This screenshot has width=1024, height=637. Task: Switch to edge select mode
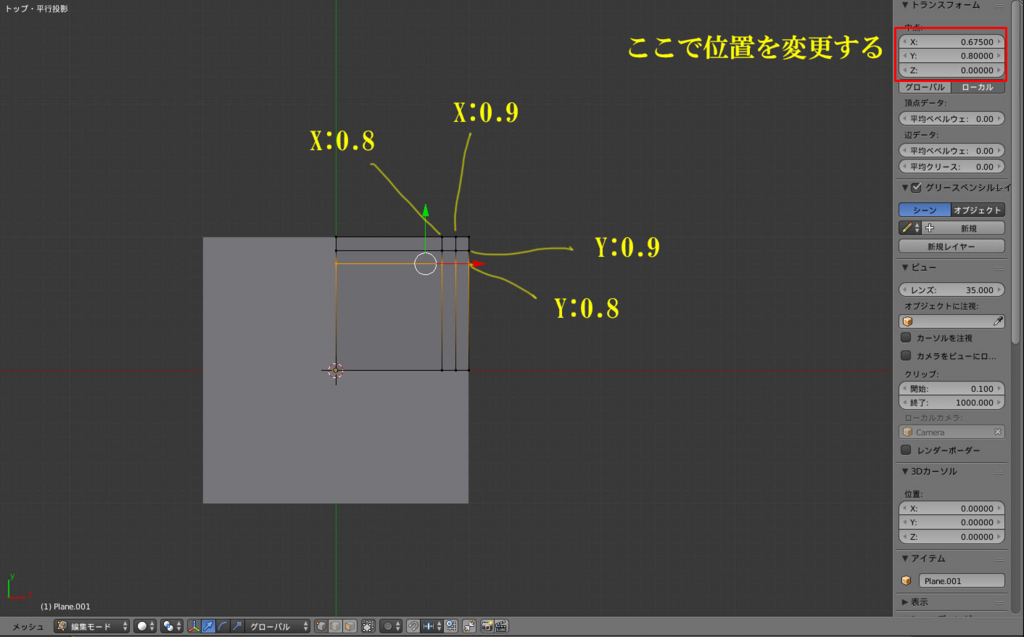click(336, 627)
